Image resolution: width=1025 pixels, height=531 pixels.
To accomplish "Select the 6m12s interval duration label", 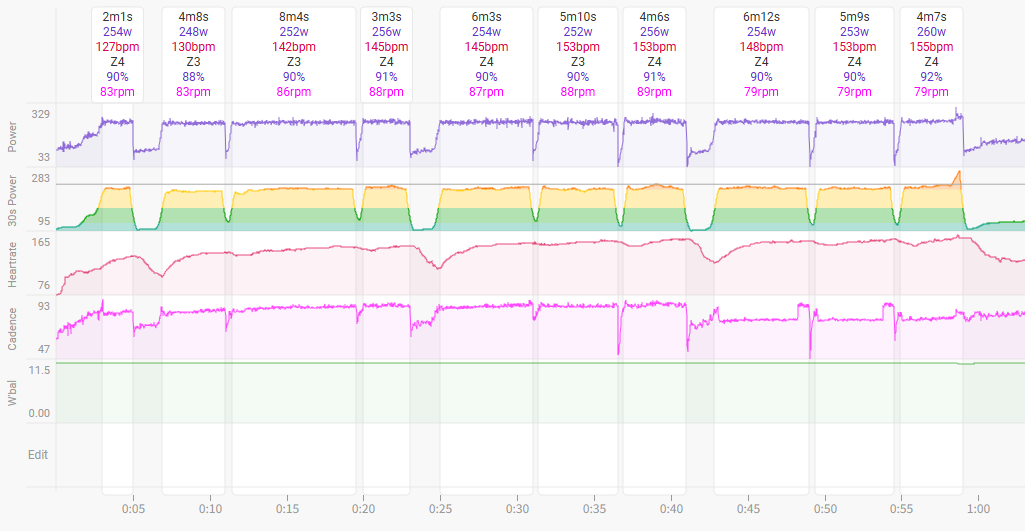I will tap(762, 16).
